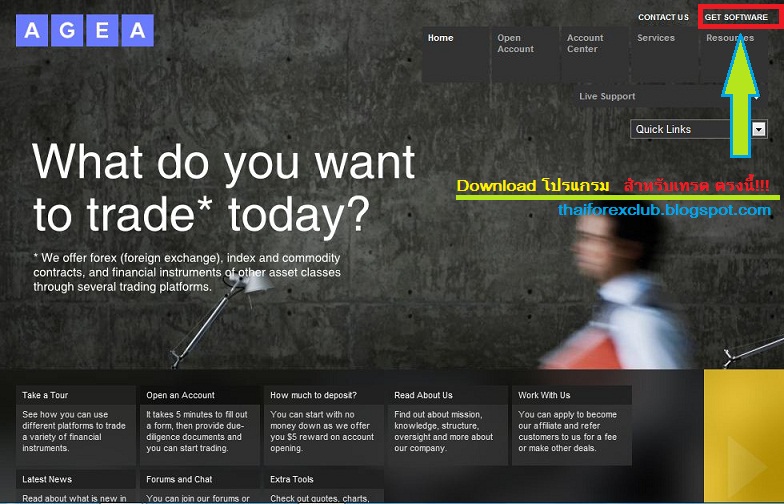Open the Open Account menu
784x504 pixels.
(525, 54)
